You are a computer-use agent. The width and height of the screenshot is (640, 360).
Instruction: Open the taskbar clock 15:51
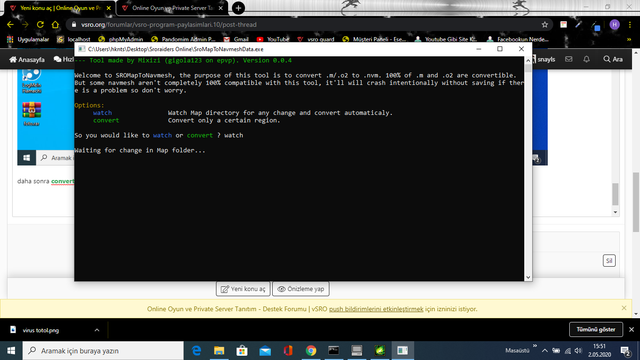click(600, 351)
